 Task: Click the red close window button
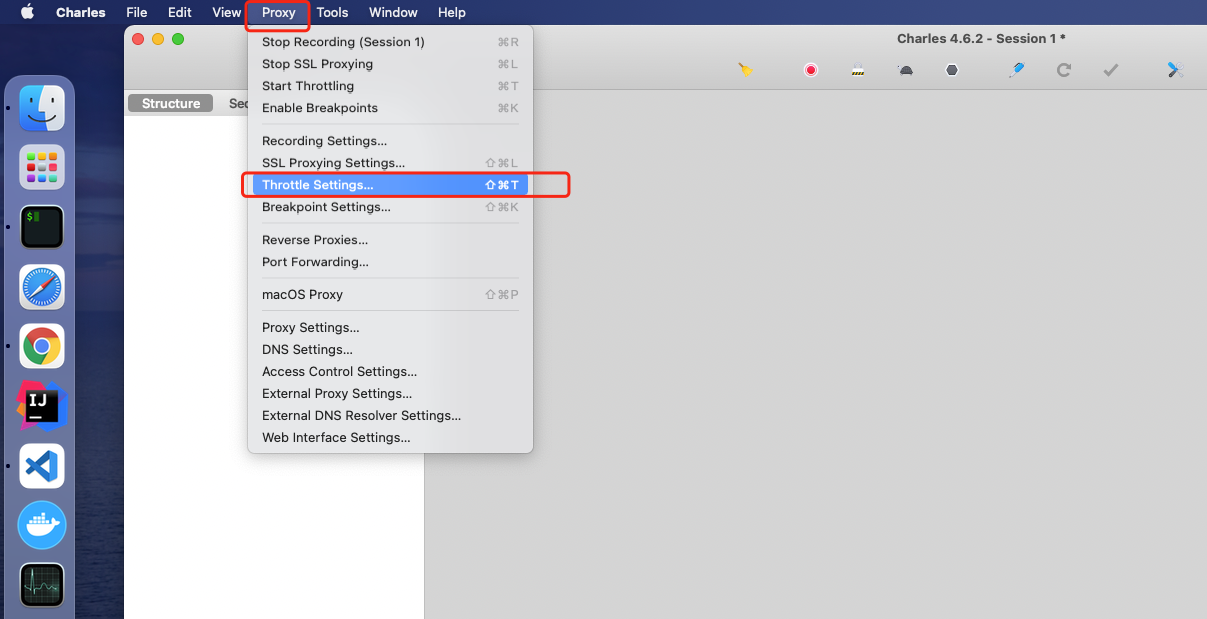[138, 39]
